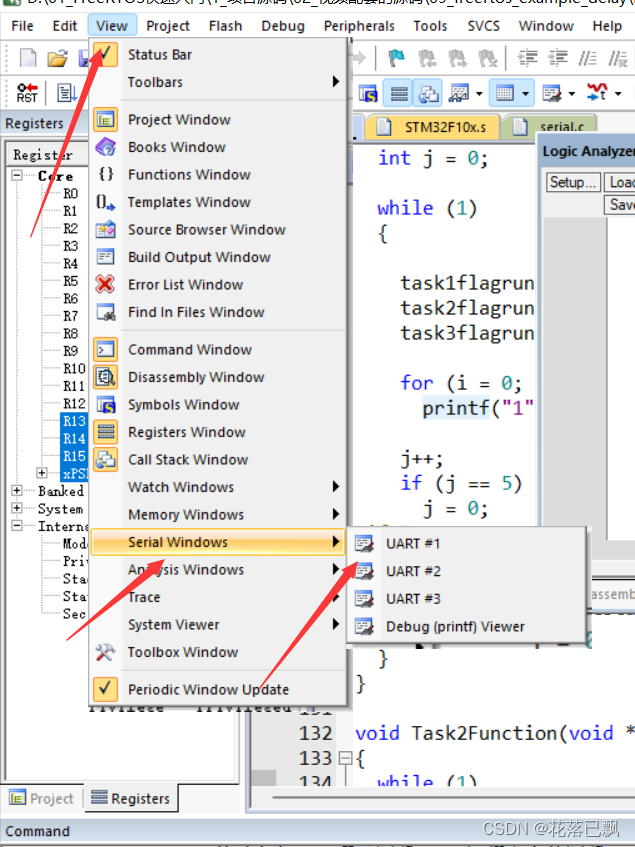This screenshot has height=847, width=635.
Task: Click the UART #1 serial window icon
Action: coord(364,543)
